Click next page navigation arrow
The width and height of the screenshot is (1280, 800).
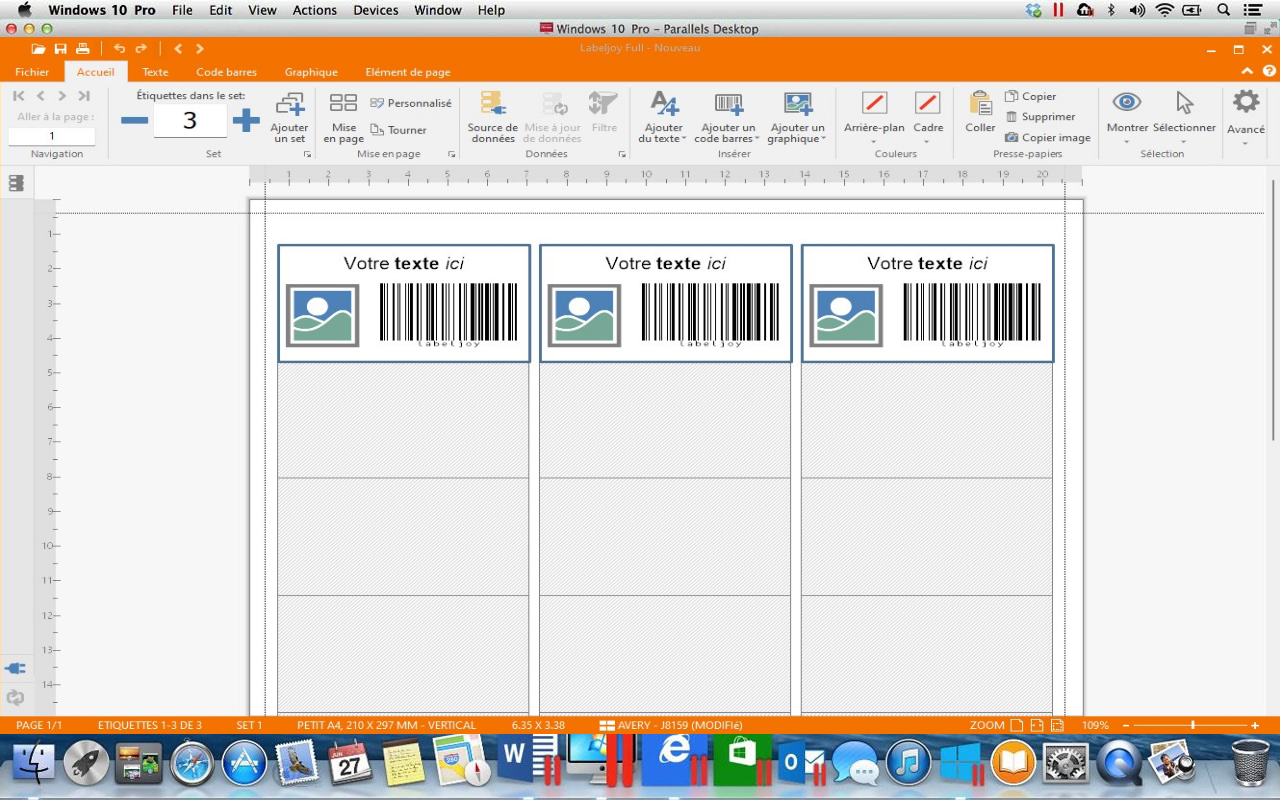tap(62, 96)
